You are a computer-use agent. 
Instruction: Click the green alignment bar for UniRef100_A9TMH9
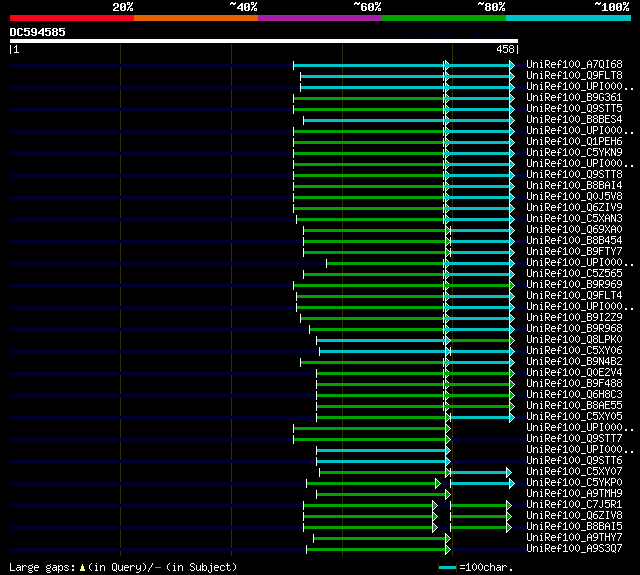(382, 495)
